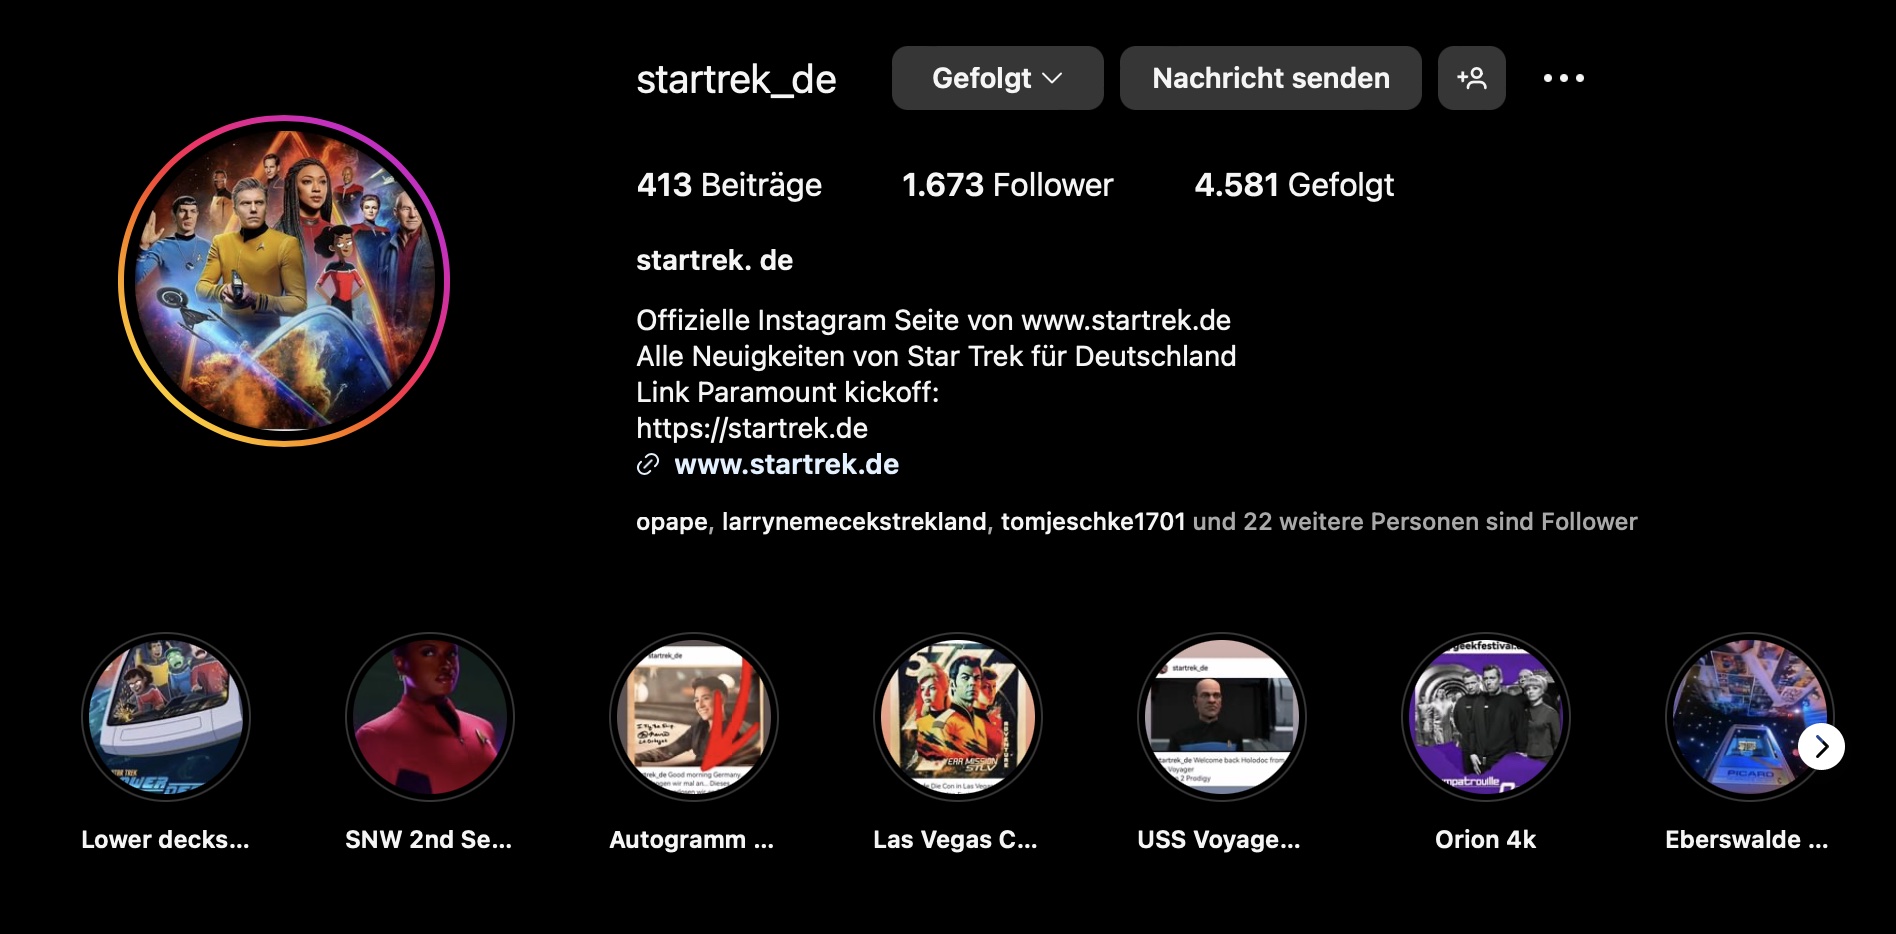Open the USS Voyager highlight

(1222, 717)
